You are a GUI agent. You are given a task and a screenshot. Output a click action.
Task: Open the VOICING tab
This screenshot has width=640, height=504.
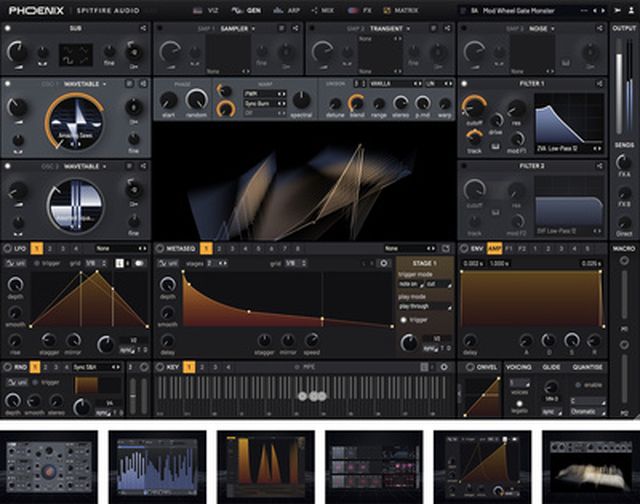click(x=519, y=367)
